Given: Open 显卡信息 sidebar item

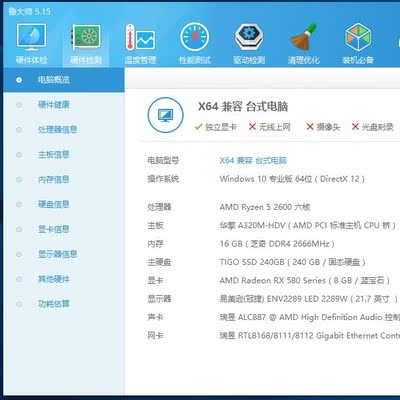Looking at the screenshot, I should pyautogui.click(x=54, y=229).
